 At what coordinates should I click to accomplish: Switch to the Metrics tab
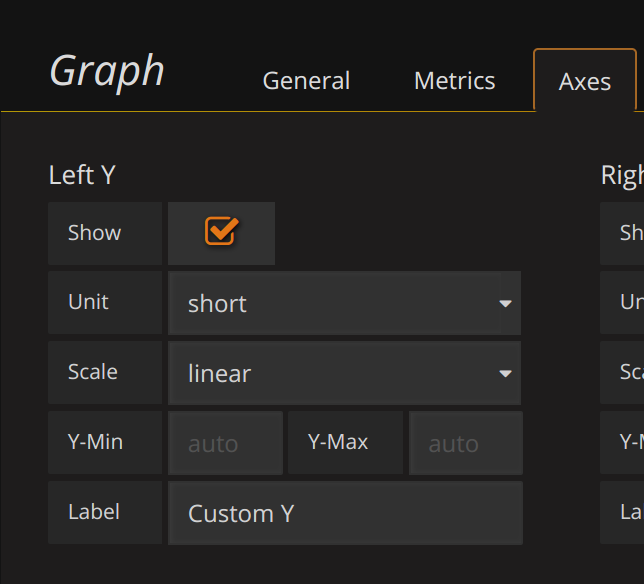pos(454,81)
